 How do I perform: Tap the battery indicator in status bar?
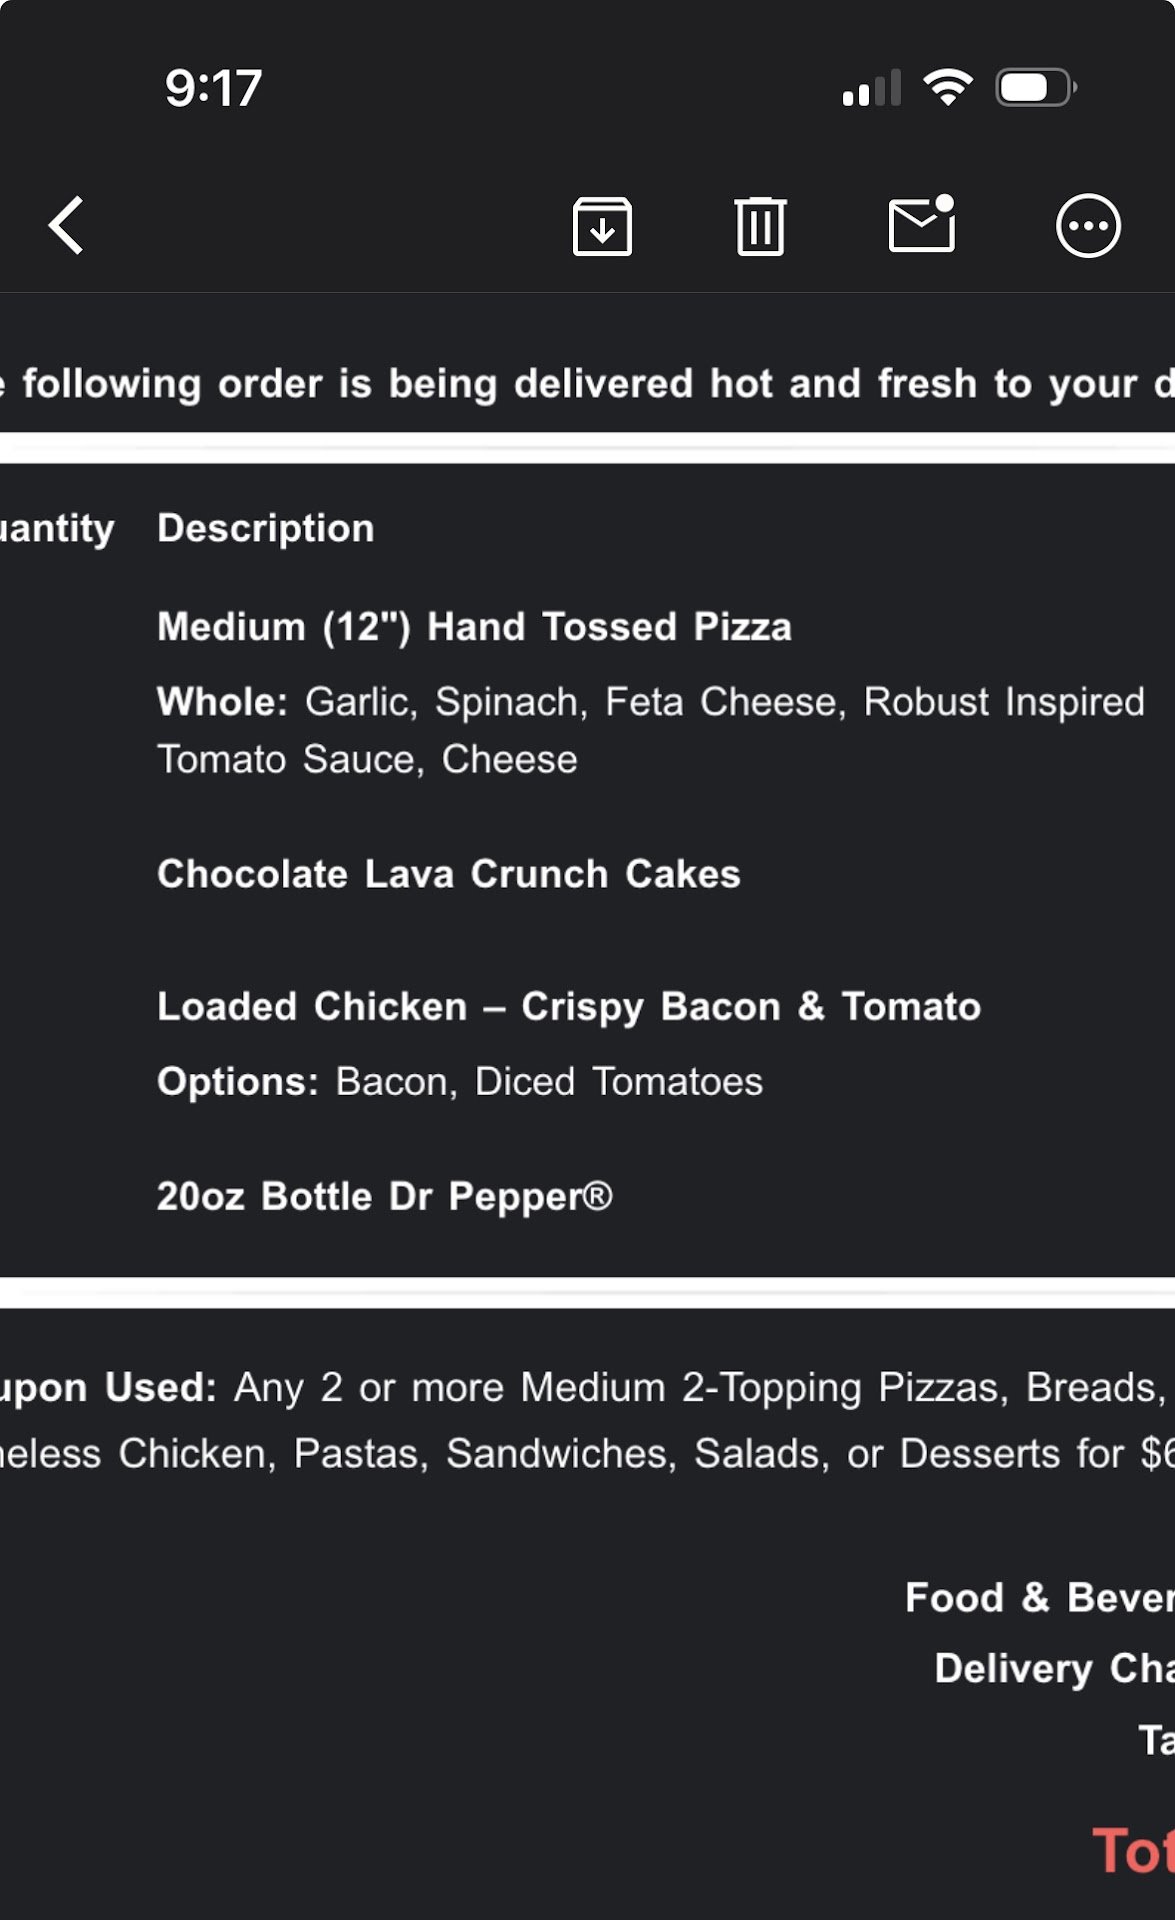coord(1036,88)
